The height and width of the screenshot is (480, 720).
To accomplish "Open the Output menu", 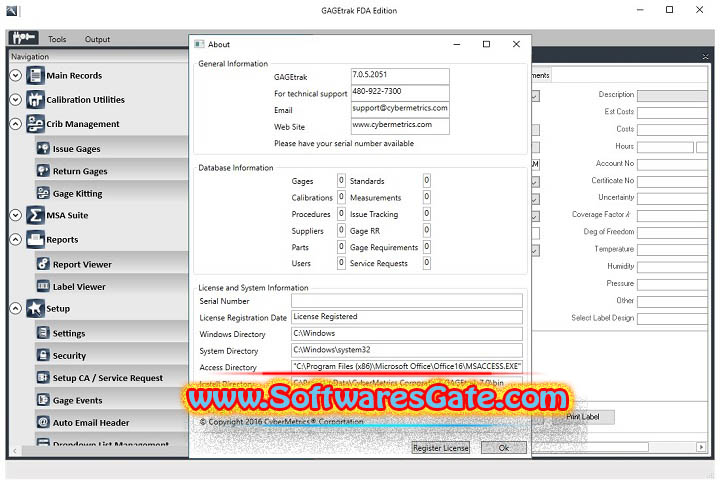I will pyautogui.click(x=97, y=39).
